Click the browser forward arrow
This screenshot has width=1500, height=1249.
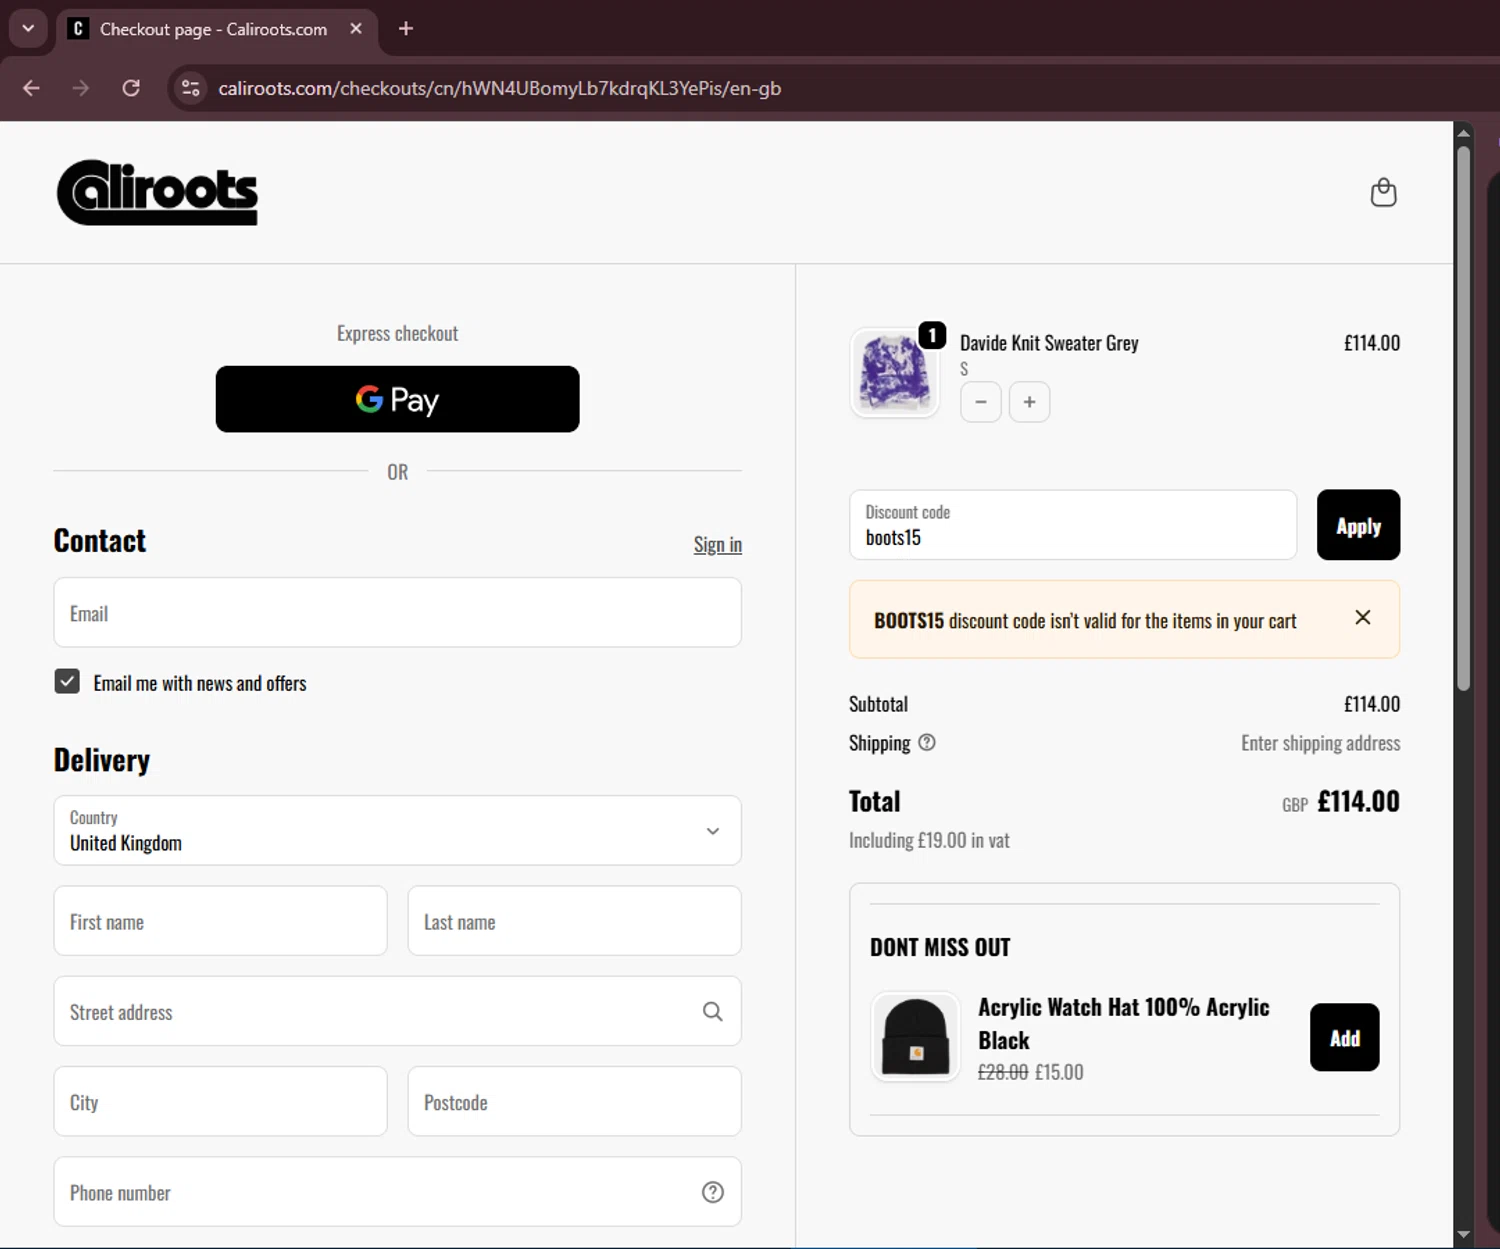coord(81,88)
